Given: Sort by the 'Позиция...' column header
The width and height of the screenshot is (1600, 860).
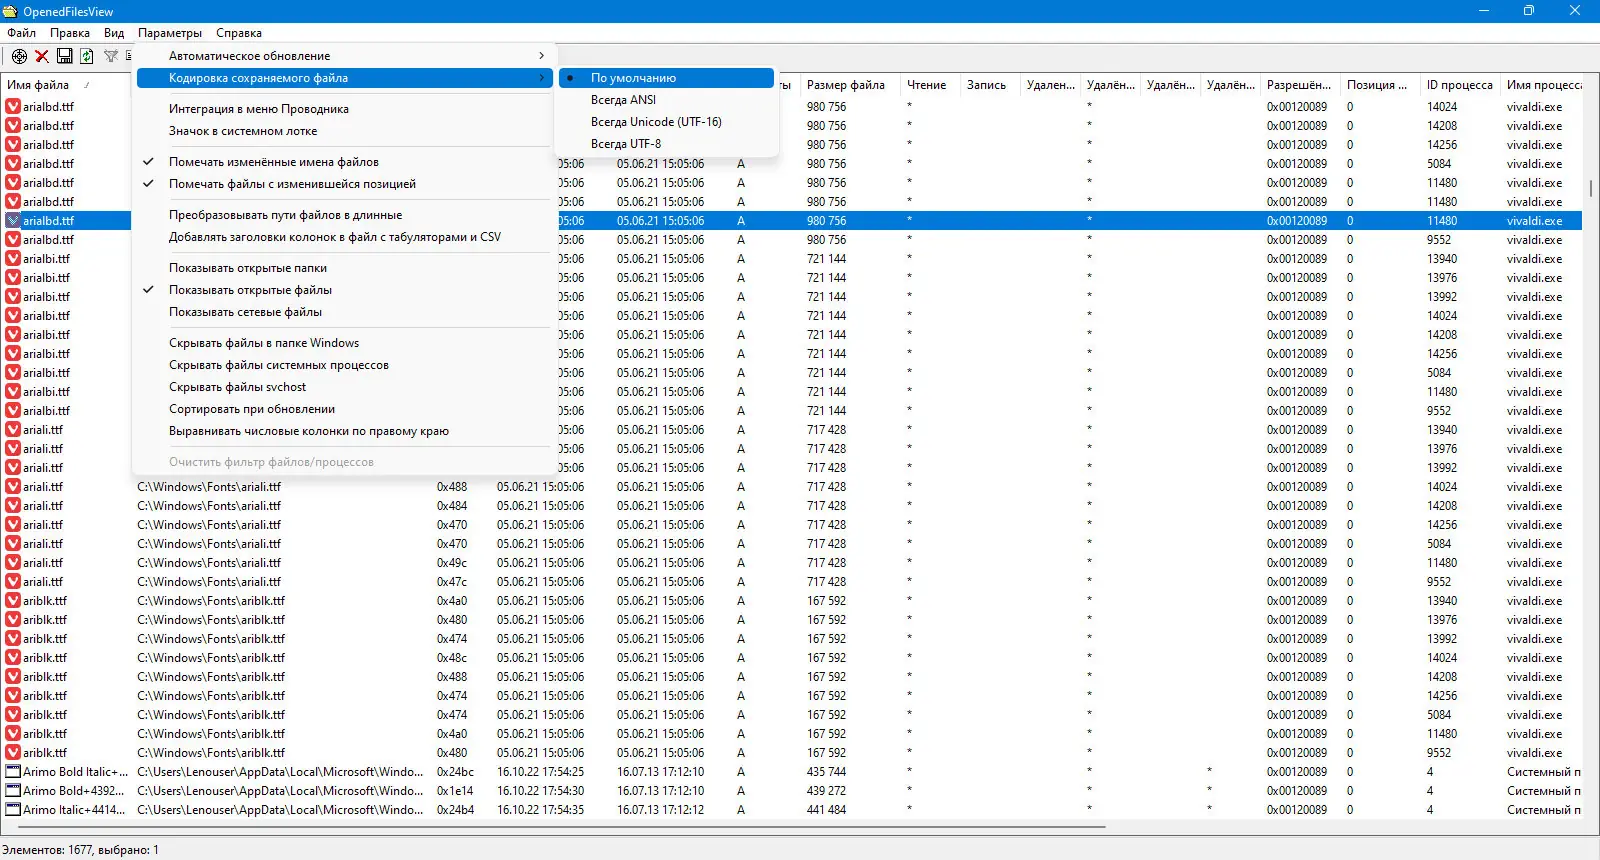Looking at the screenshot, I should tap(1380, 85).
